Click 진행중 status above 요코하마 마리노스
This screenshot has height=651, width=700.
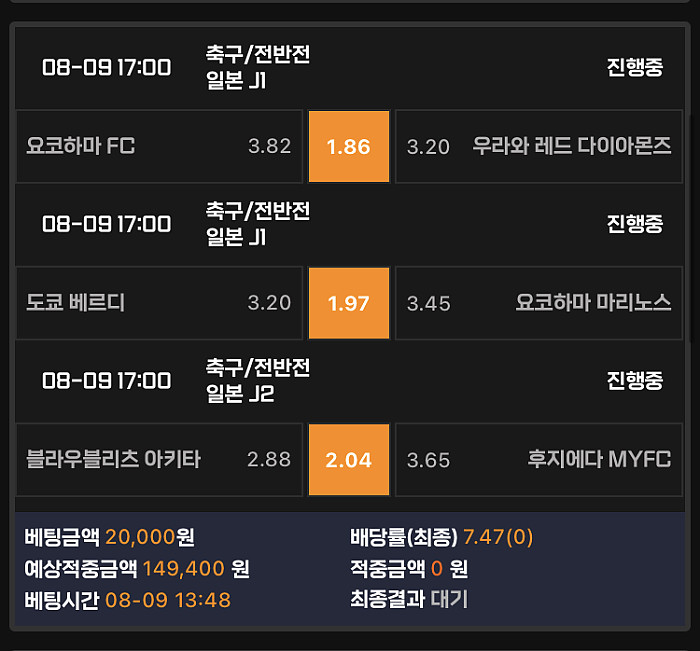coord(634,224)
